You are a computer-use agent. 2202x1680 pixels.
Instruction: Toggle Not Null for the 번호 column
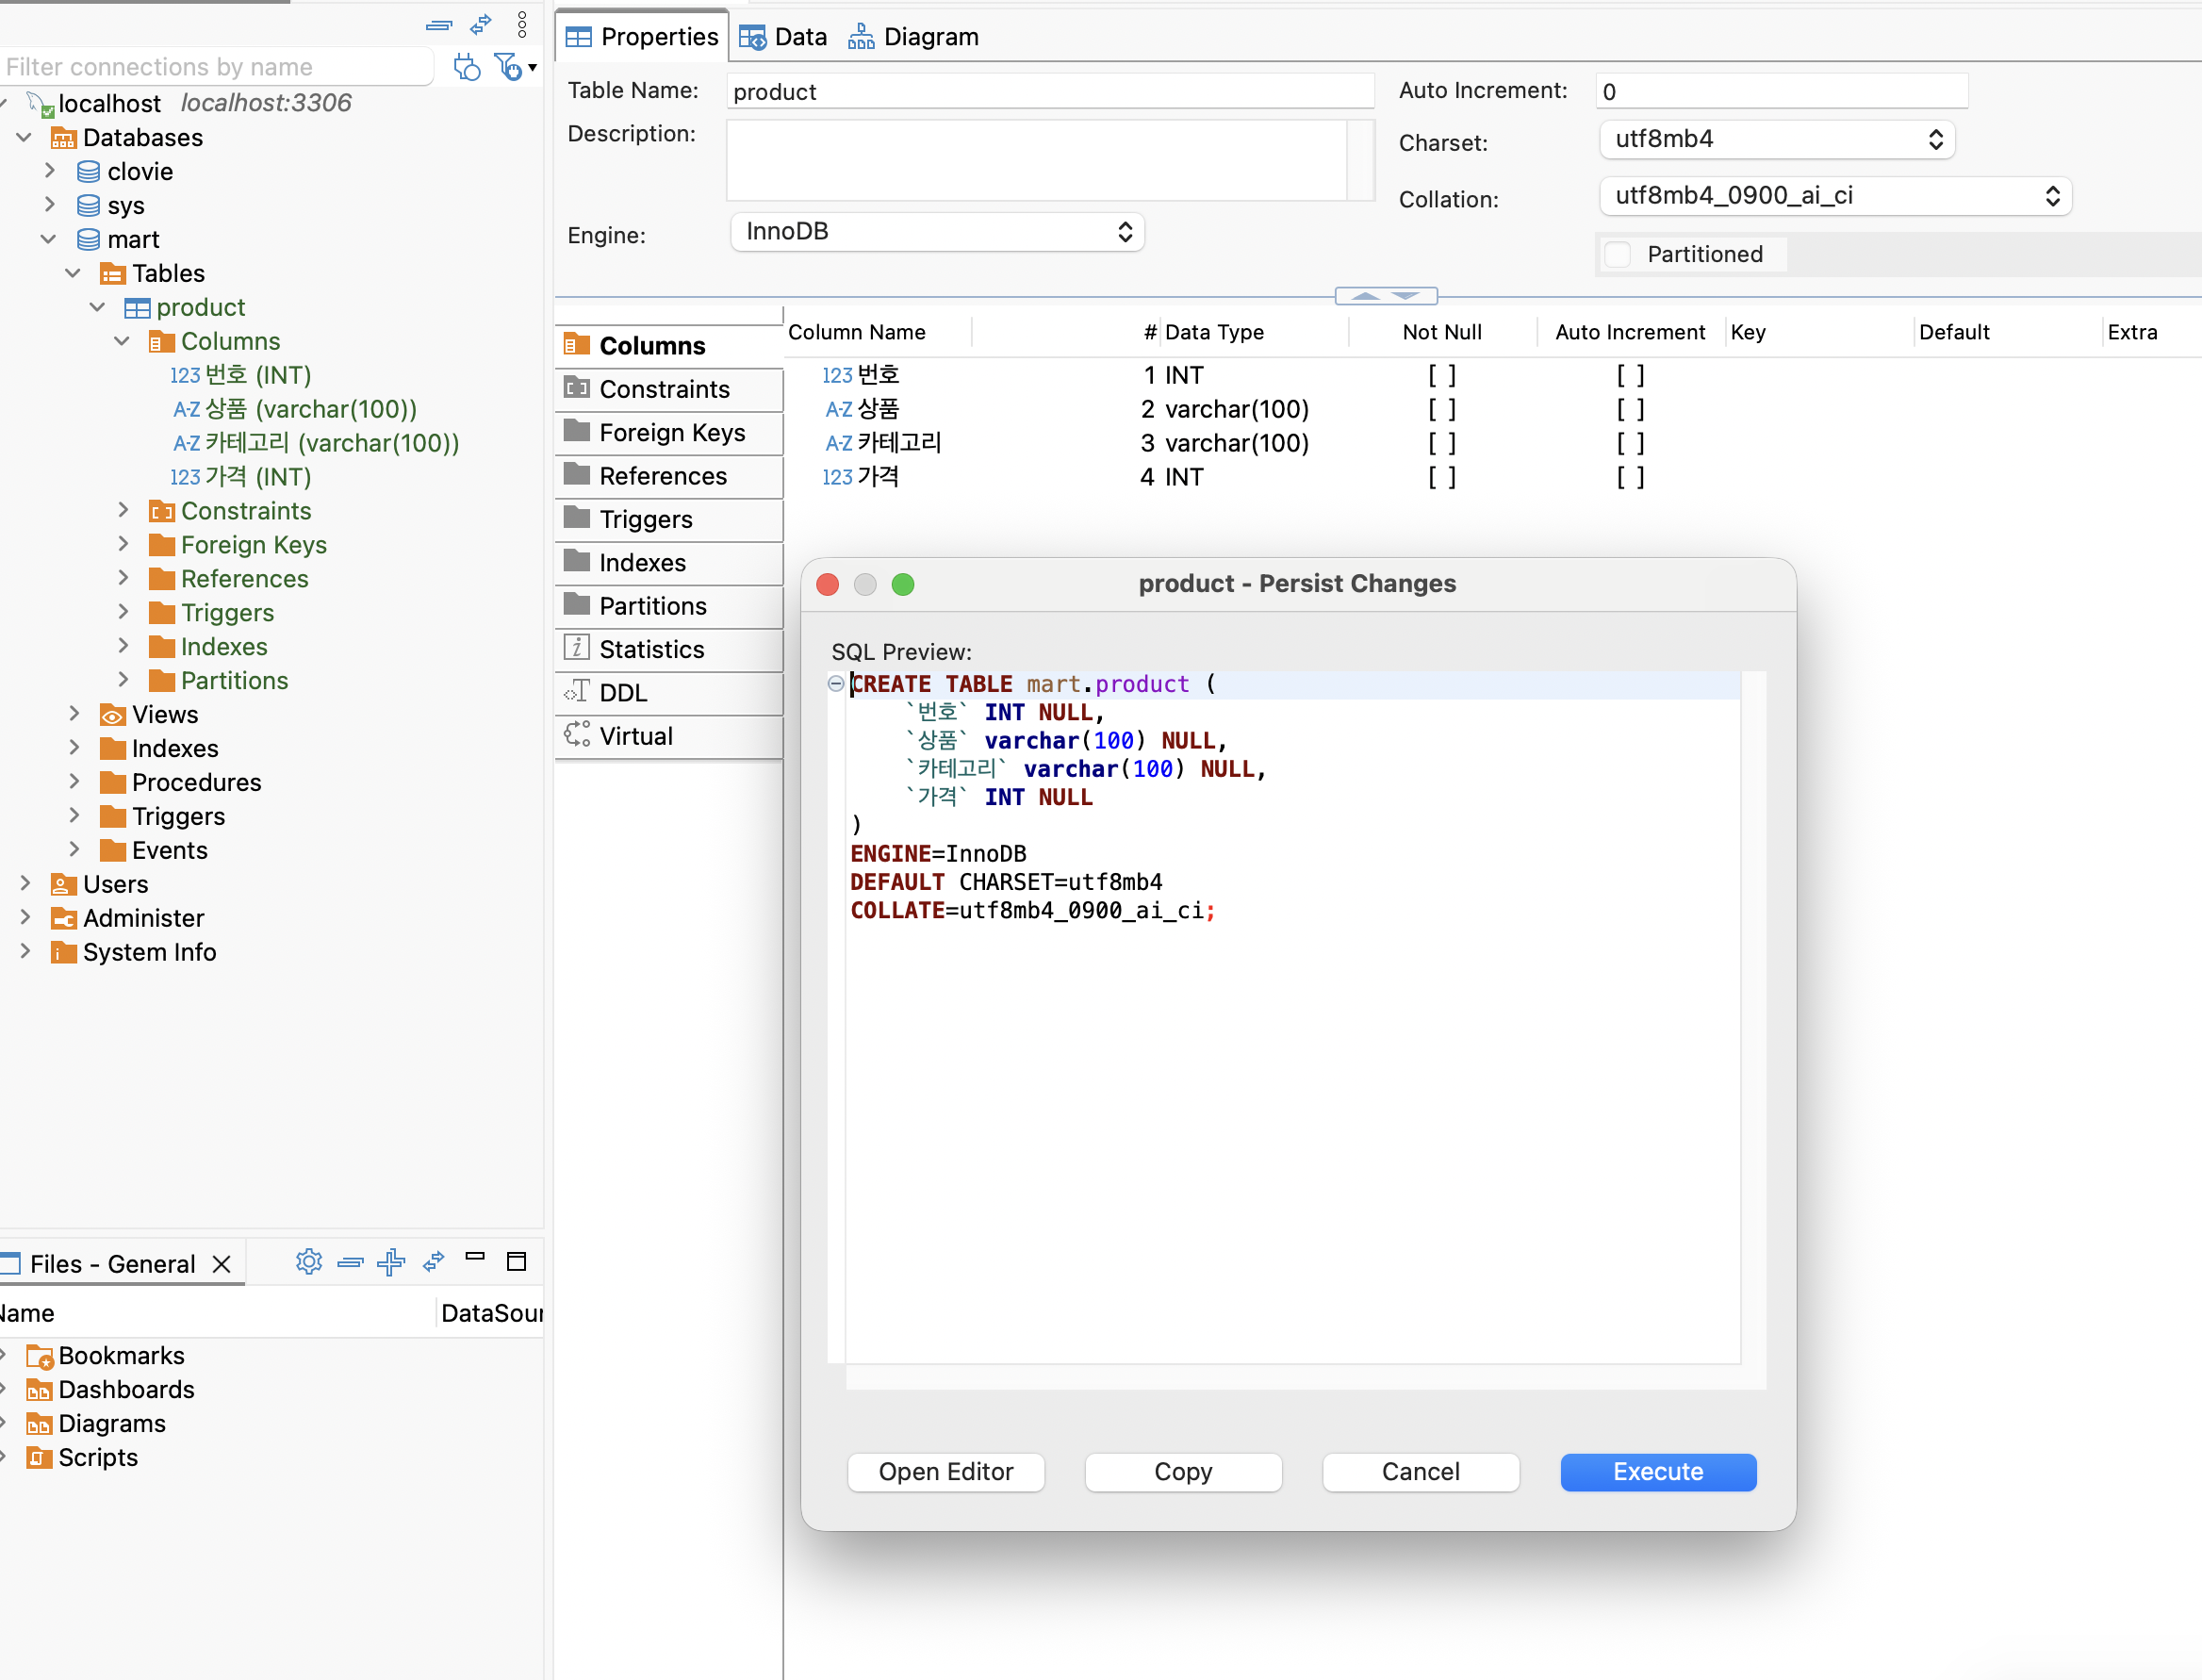[x=1441, y=376]
